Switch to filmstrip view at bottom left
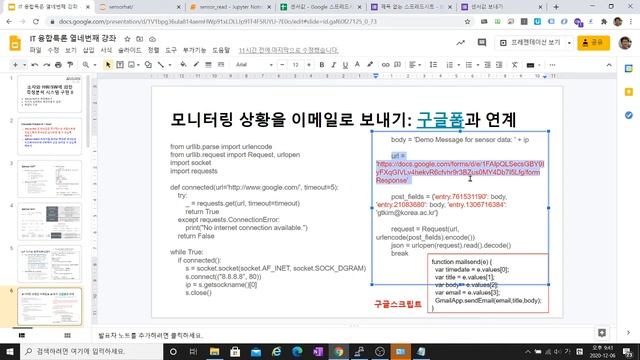The width and height of the screenshot is (640, 360). pos(22,336)
